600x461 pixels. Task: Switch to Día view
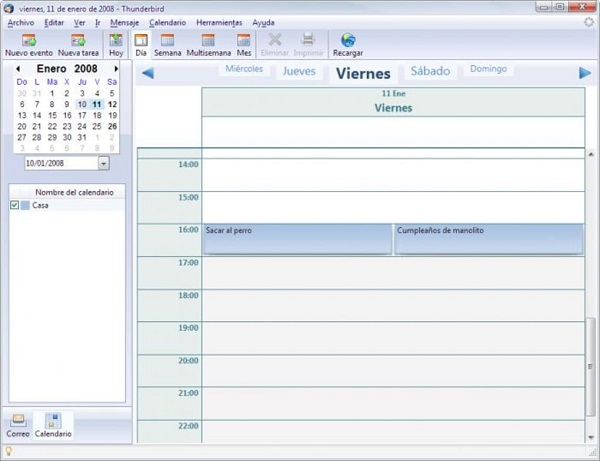click(141, 45)
